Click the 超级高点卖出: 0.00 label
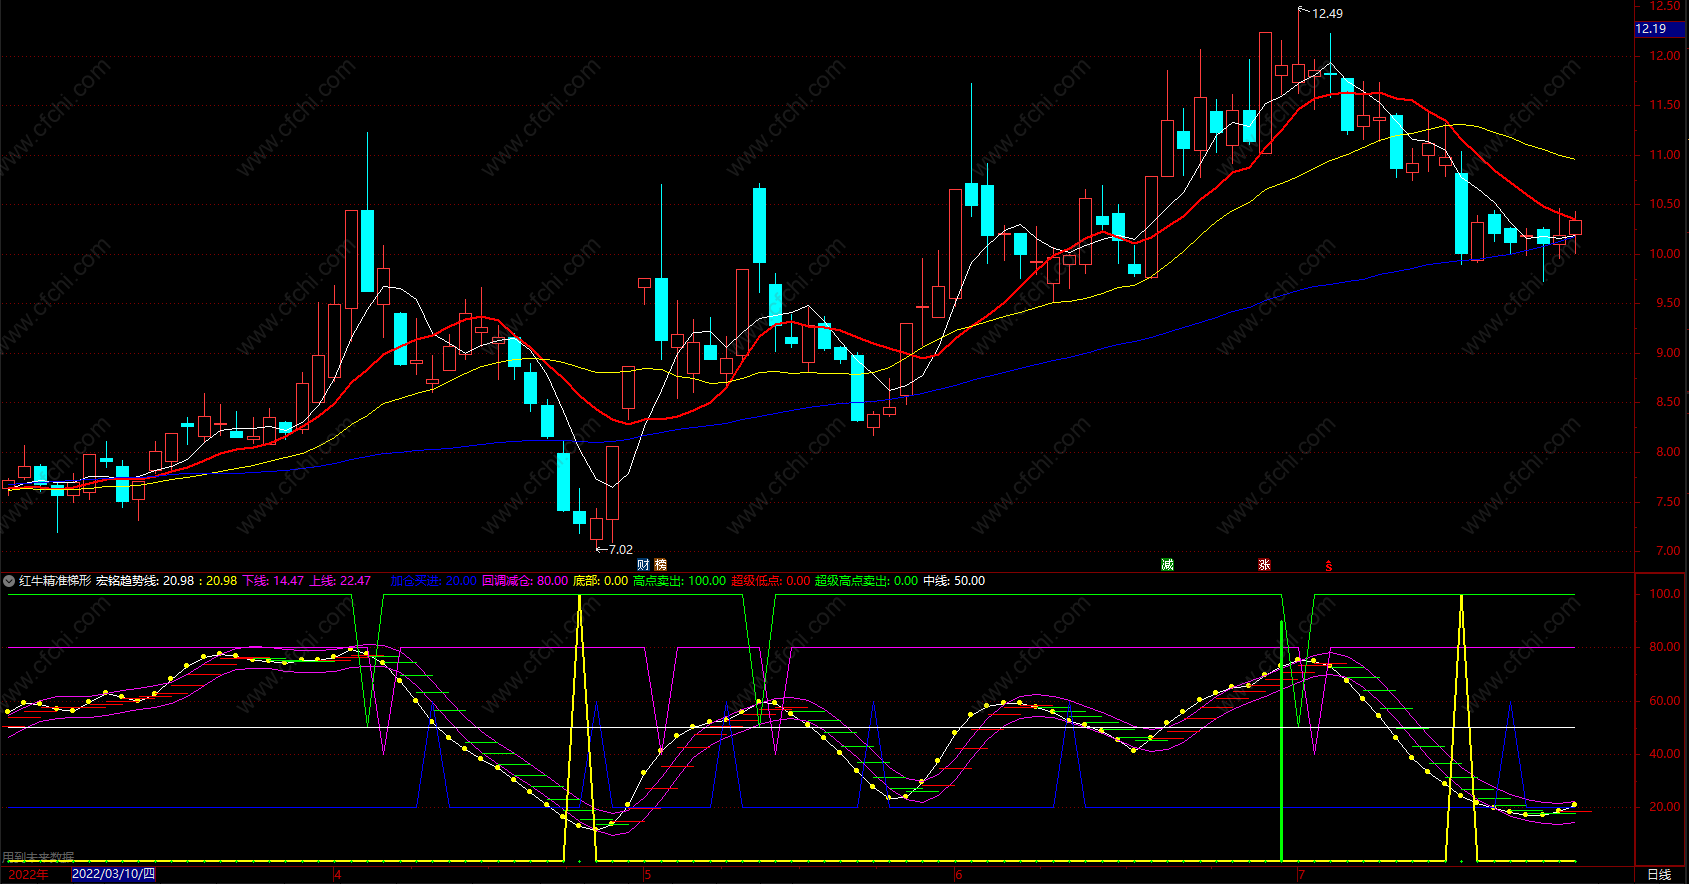Screen dimensions: 1689x884 tap(866, 581)
